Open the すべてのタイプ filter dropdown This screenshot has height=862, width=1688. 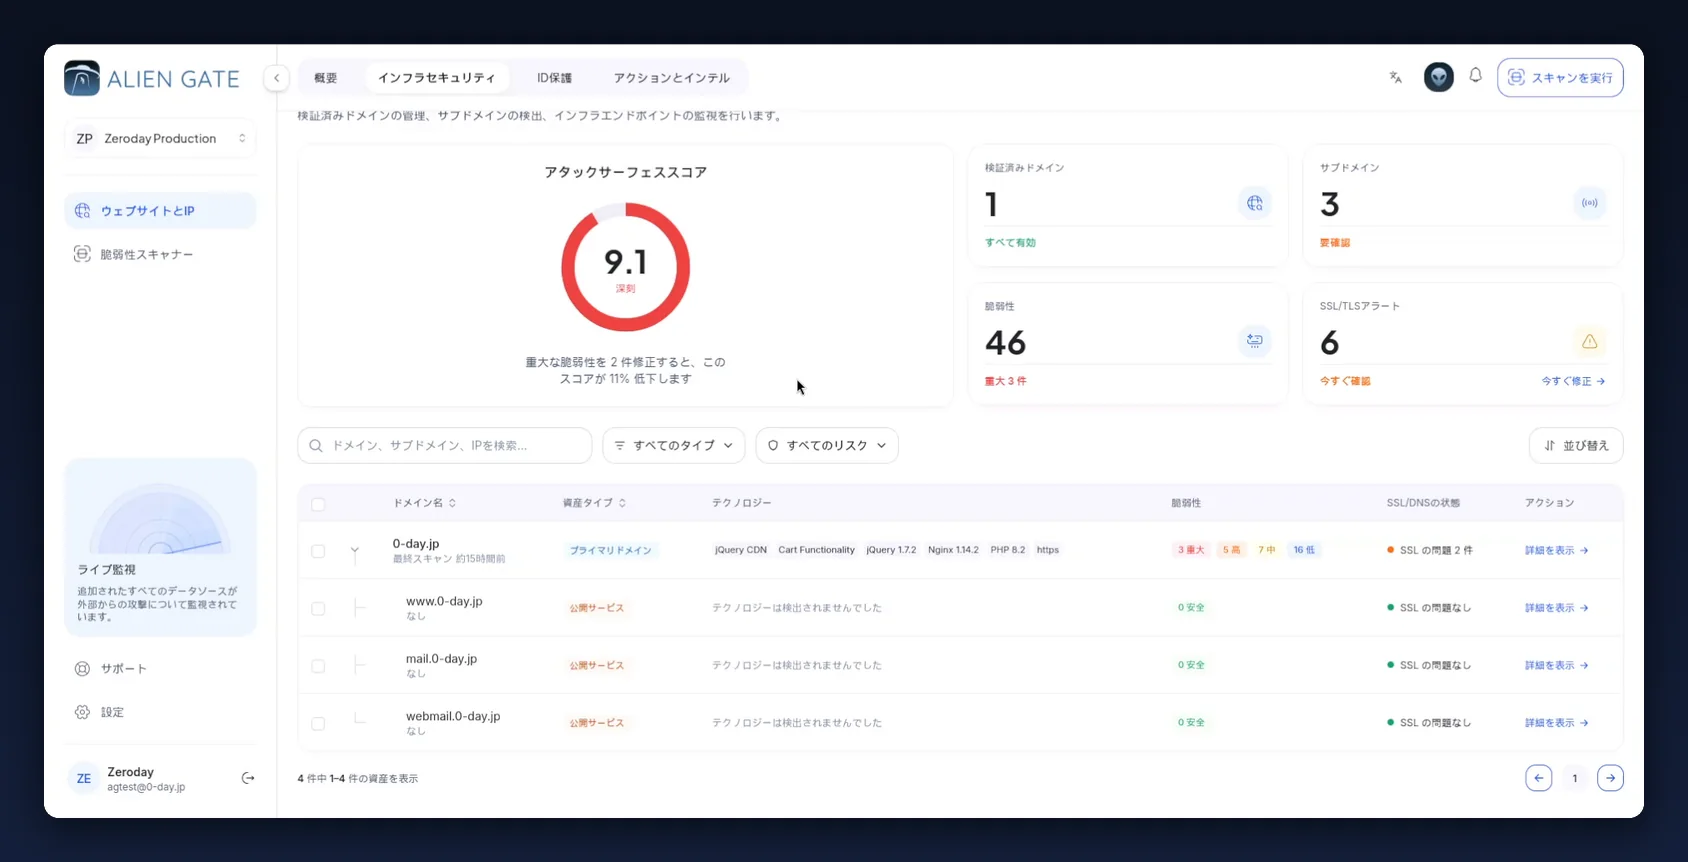click(x=674, y=445)
